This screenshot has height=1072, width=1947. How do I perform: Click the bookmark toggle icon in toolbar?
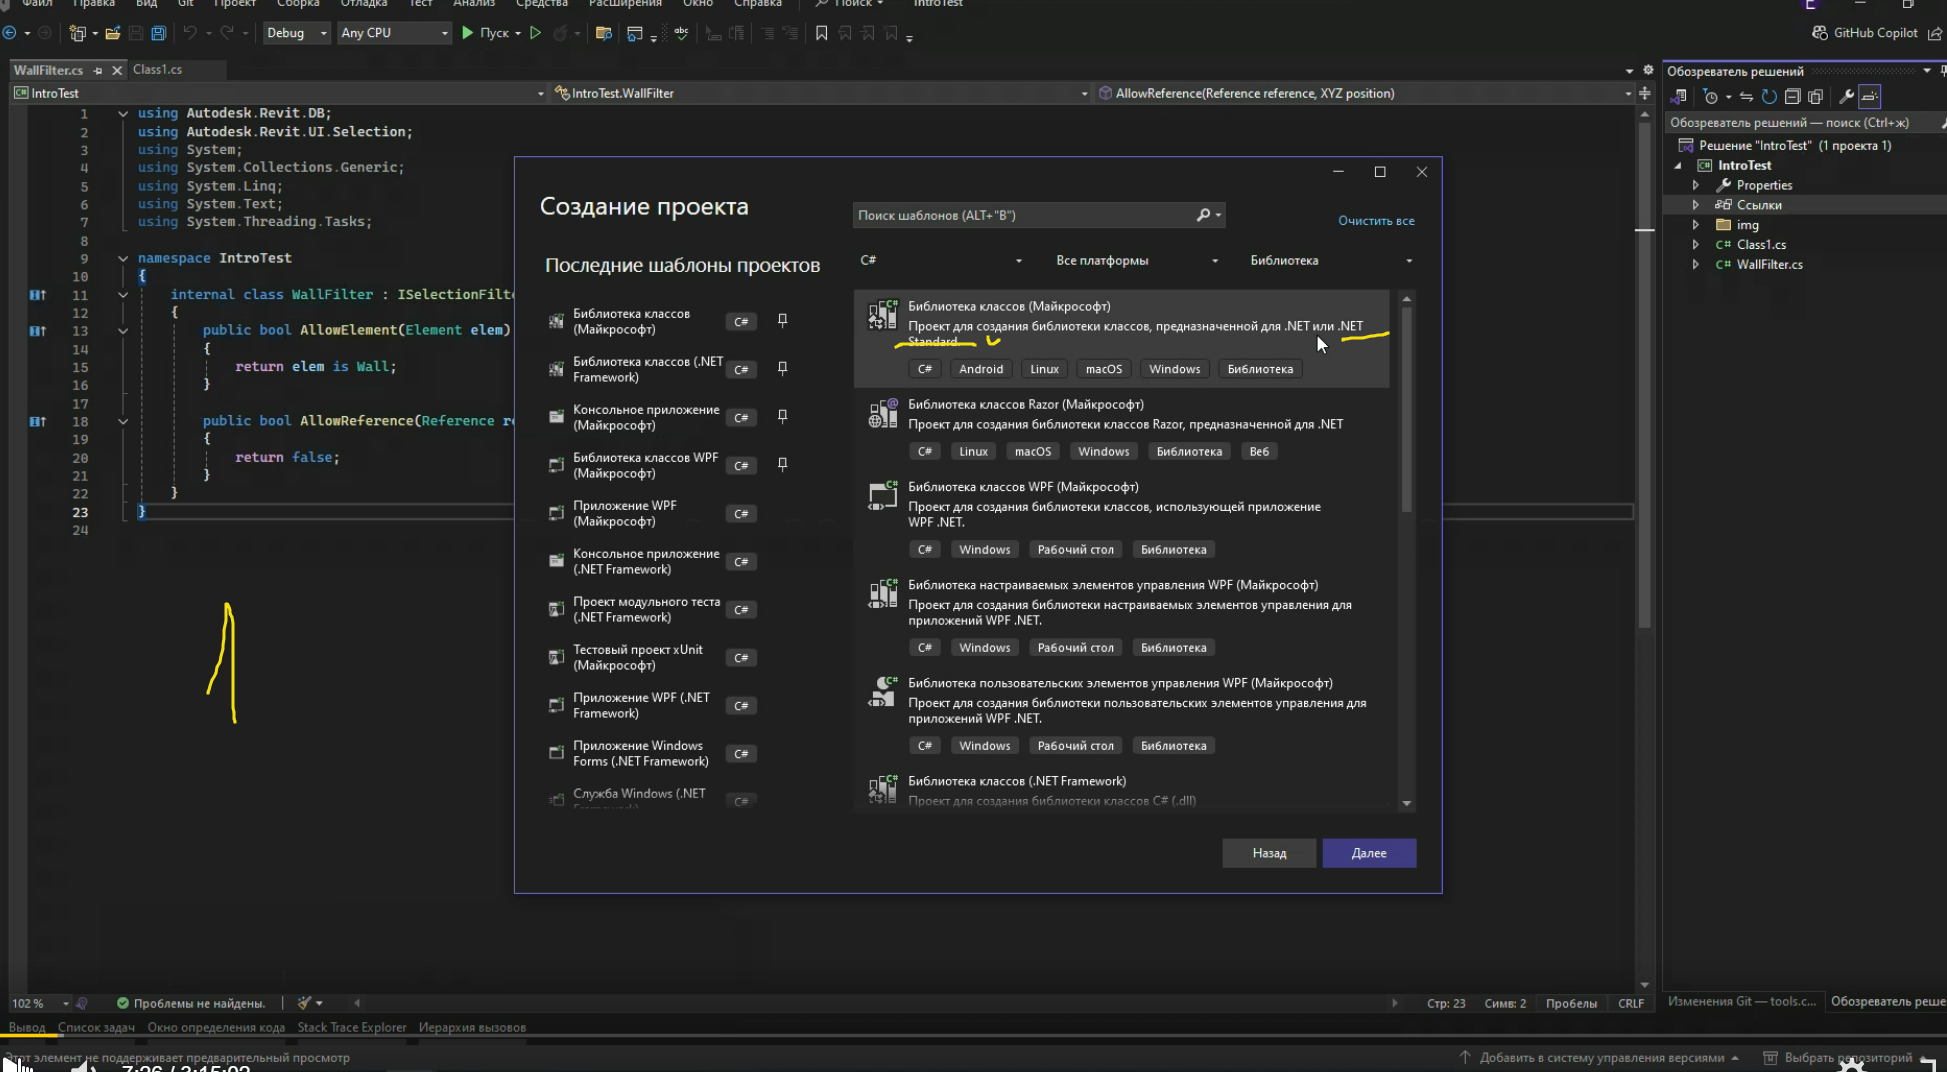pos(821,33)
